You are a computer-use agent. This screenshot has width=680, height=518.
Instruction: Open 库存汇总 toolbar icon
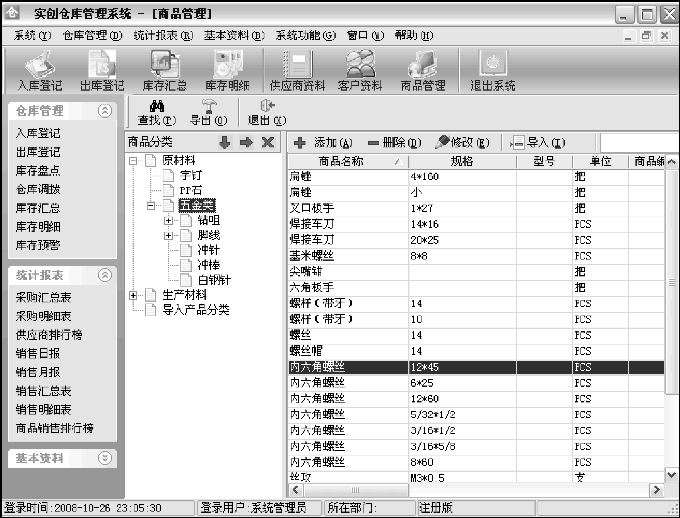pyautogui.click(x=165, y=70)
